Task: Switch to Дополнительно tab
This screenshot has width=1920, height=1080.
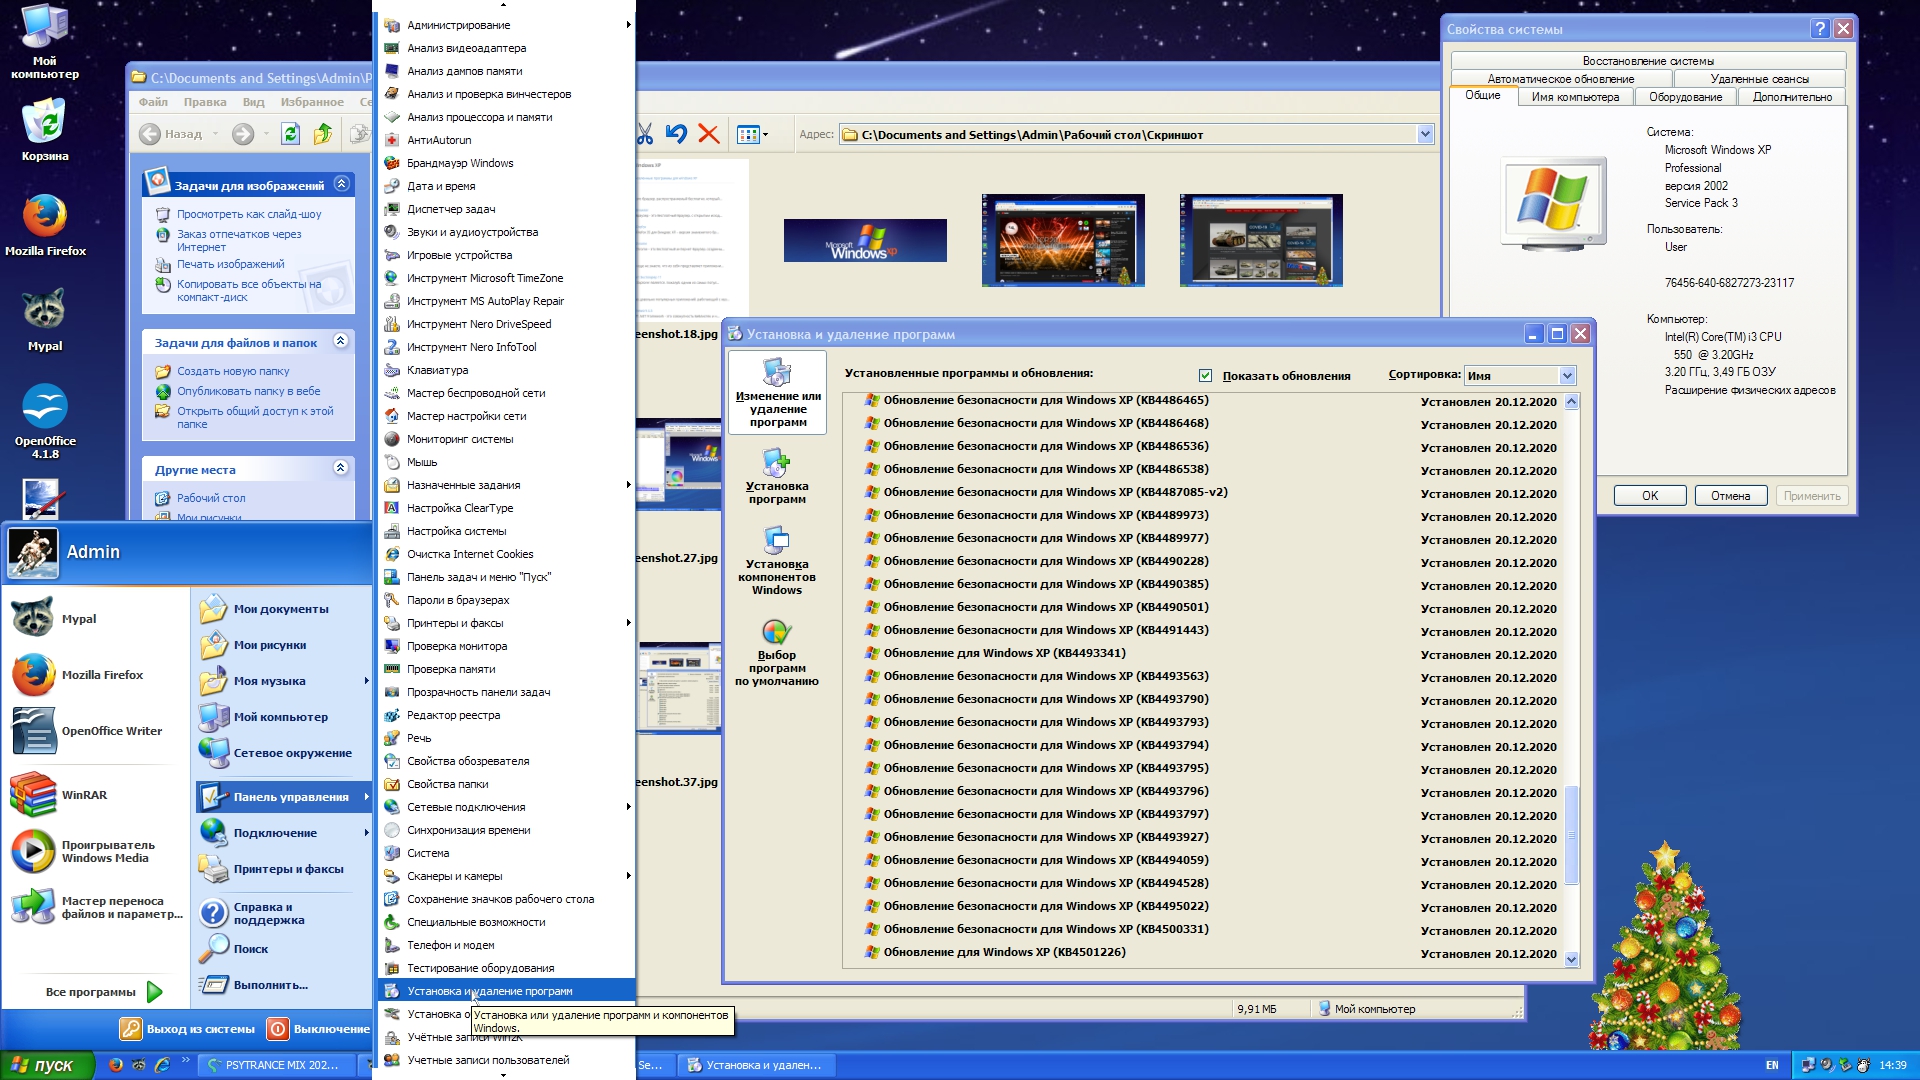Action: click(x=1792, y=97)
